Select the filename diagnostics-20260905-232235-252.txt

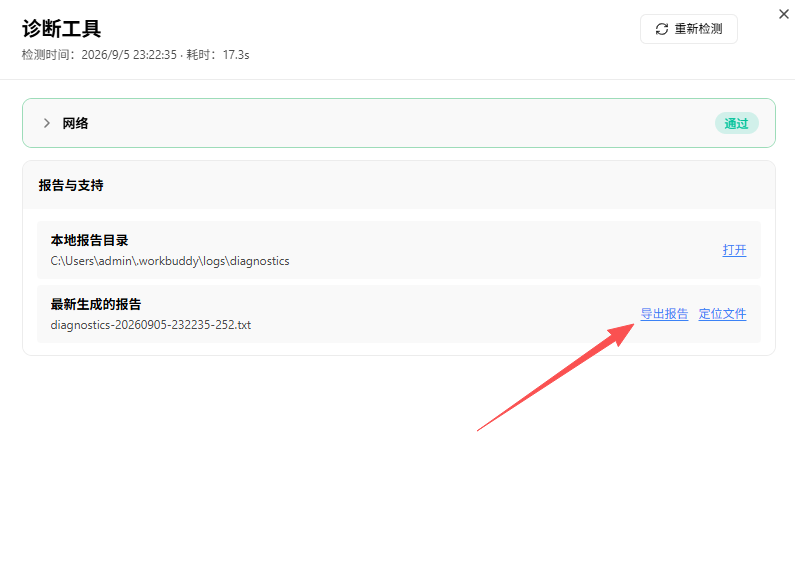coord(151,325)
